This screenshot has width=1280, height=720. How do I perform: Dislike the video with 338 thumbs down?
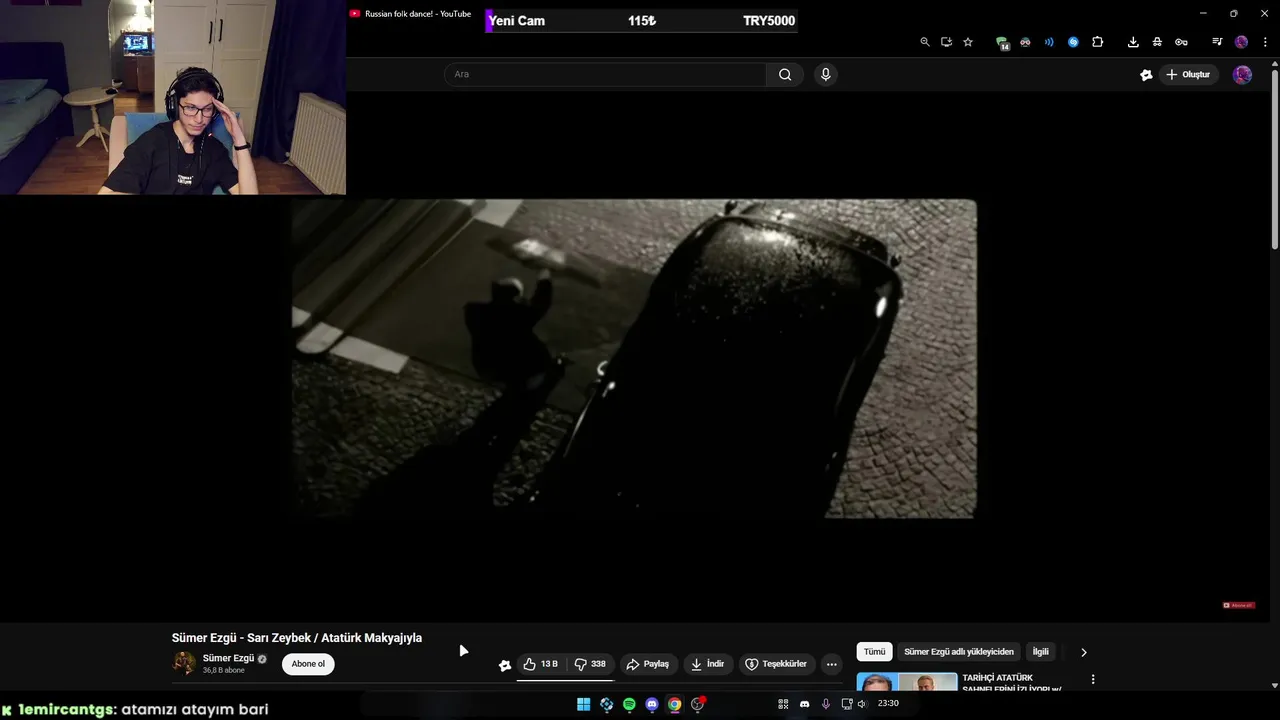590,664
